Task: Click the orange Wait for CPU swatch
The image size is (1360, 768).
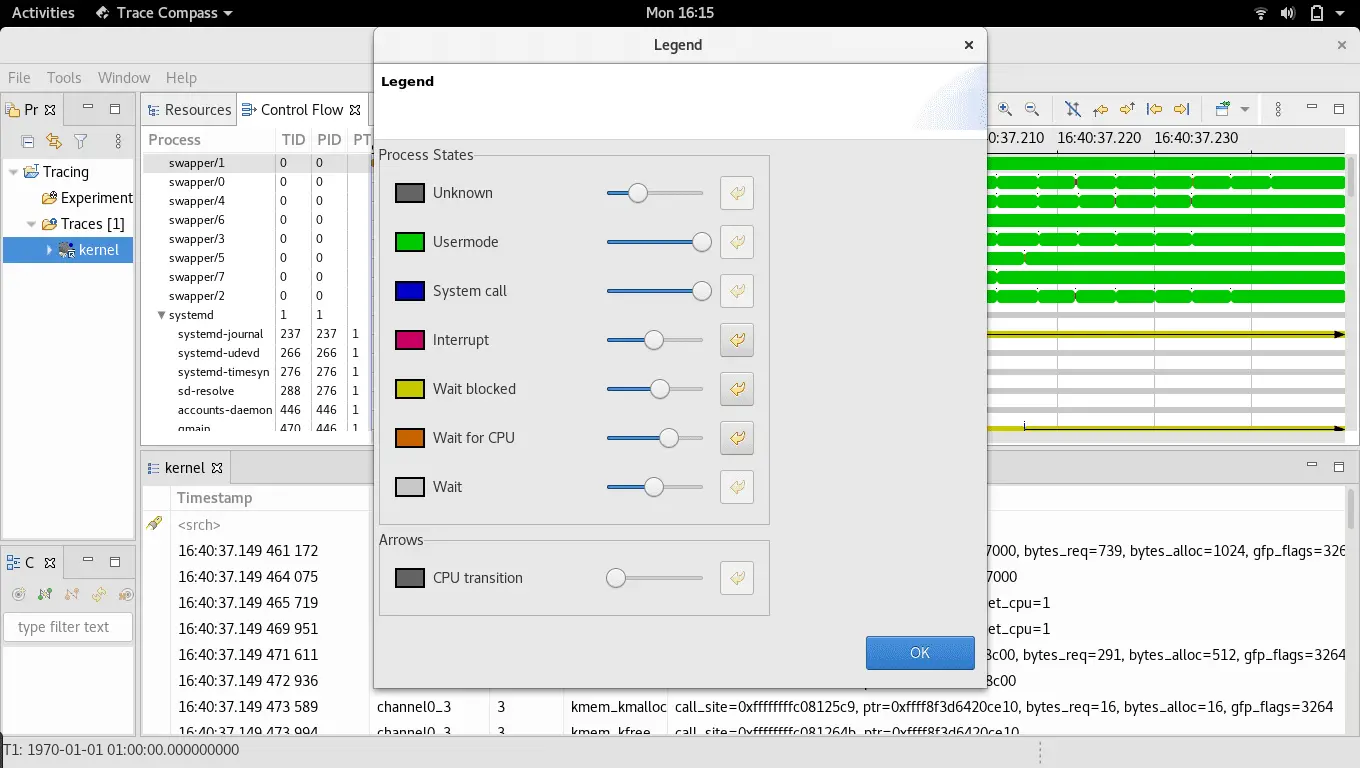Action: (410, 438)
